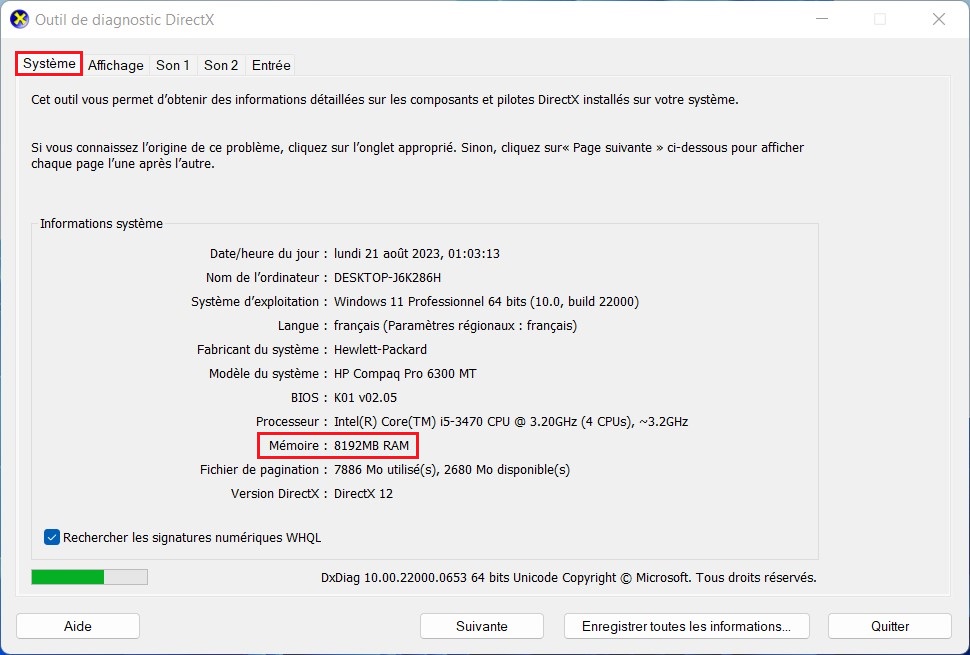Click the Fabricant du système label
The image size is (970, 655).
[262, 349]
